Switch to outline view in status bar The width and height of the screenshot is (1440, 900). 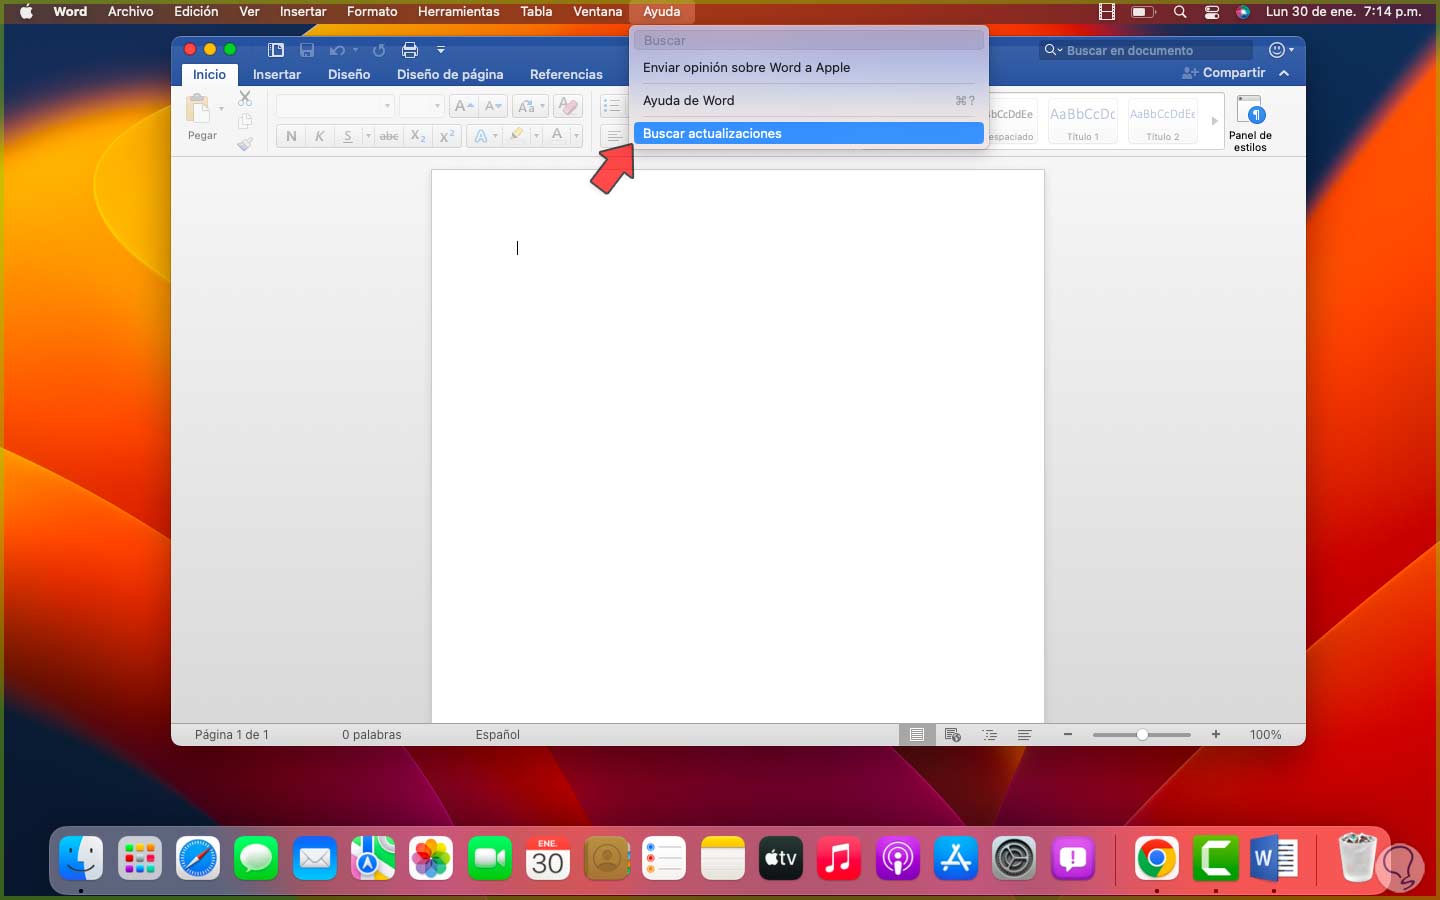(x=989, y=735)
